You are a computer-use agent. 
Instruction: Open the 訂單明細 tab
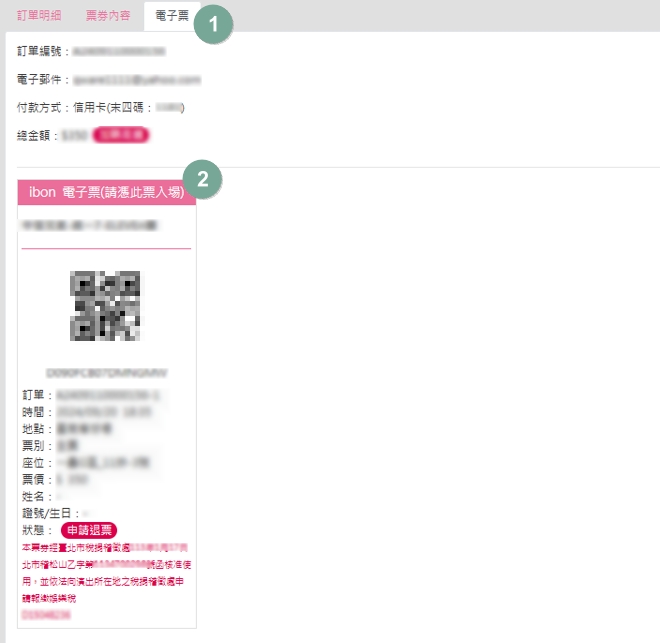pyautogui.click(x=41, y=16)
